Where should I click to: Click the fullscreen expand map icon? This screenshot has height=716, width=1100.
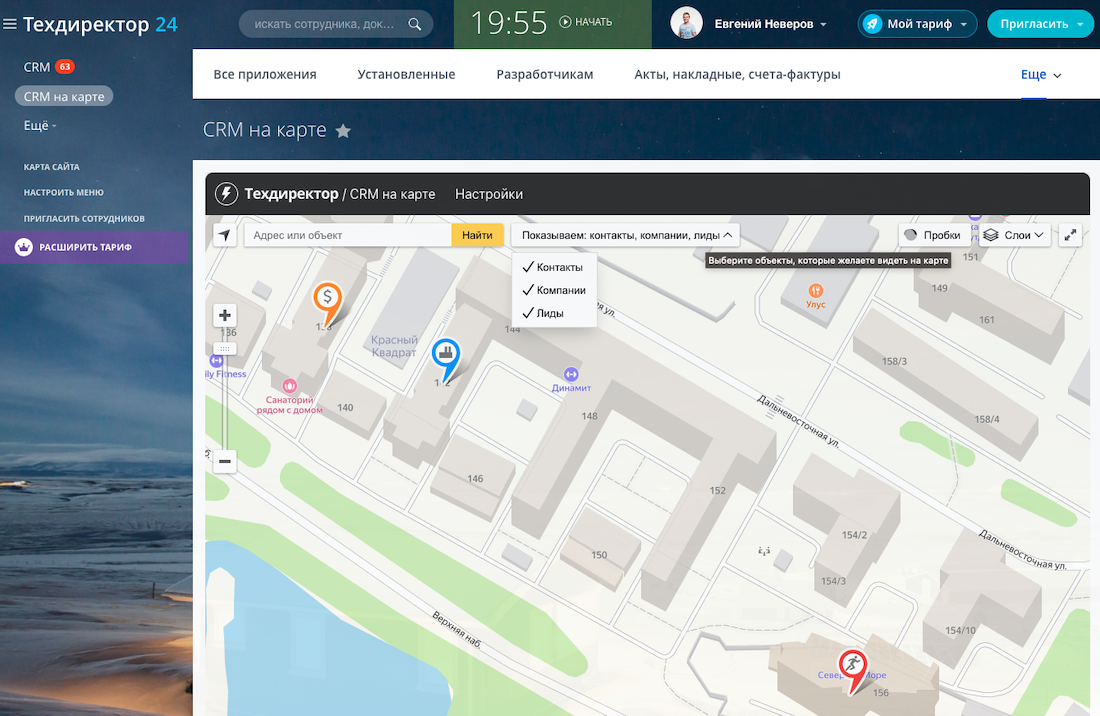pos(1071,235)
